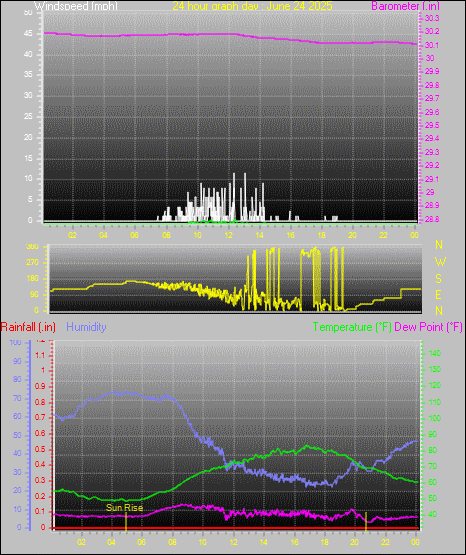Click the Rainfall (.in) legend label

28,327
